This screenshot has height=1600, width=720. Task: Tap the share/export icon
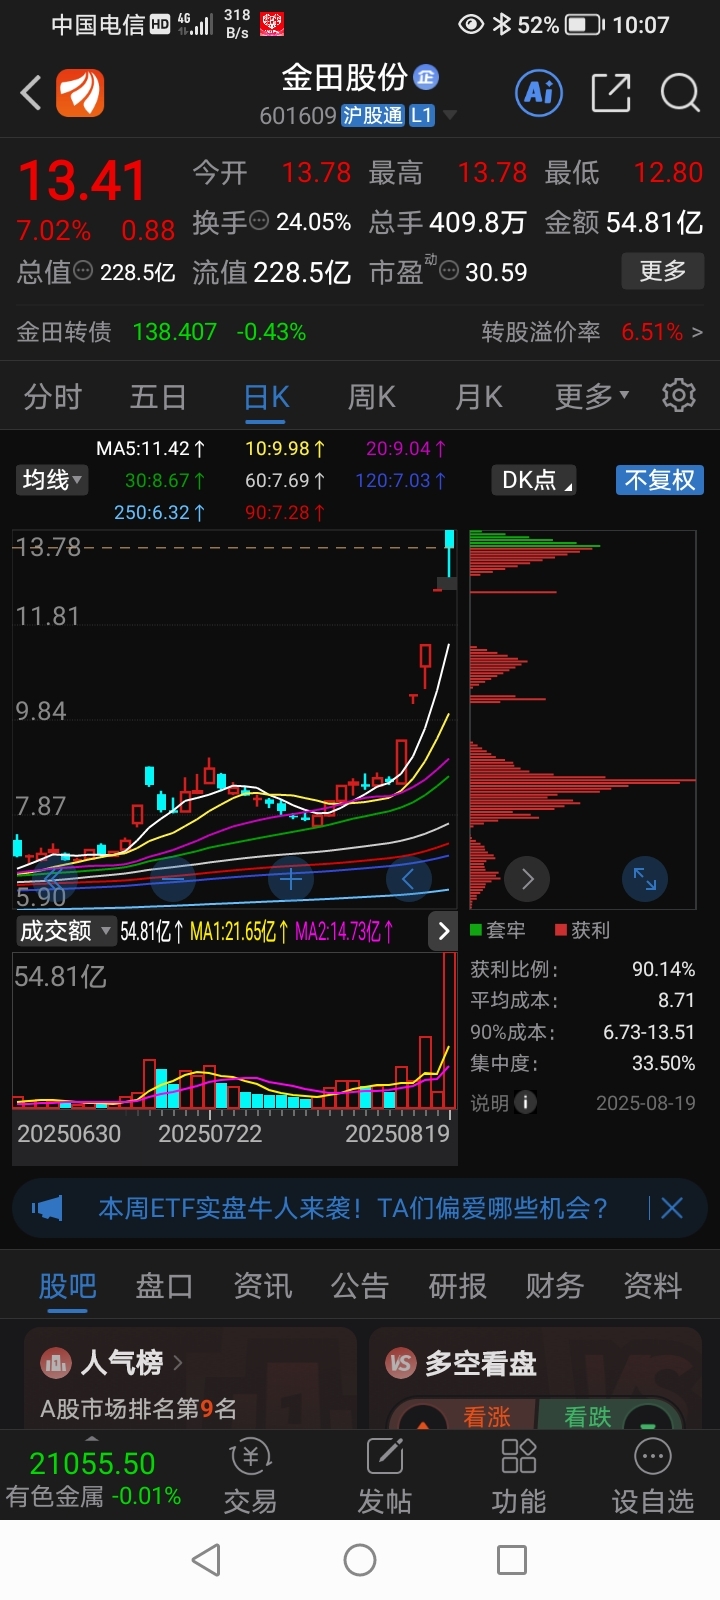tap(611, 93)
